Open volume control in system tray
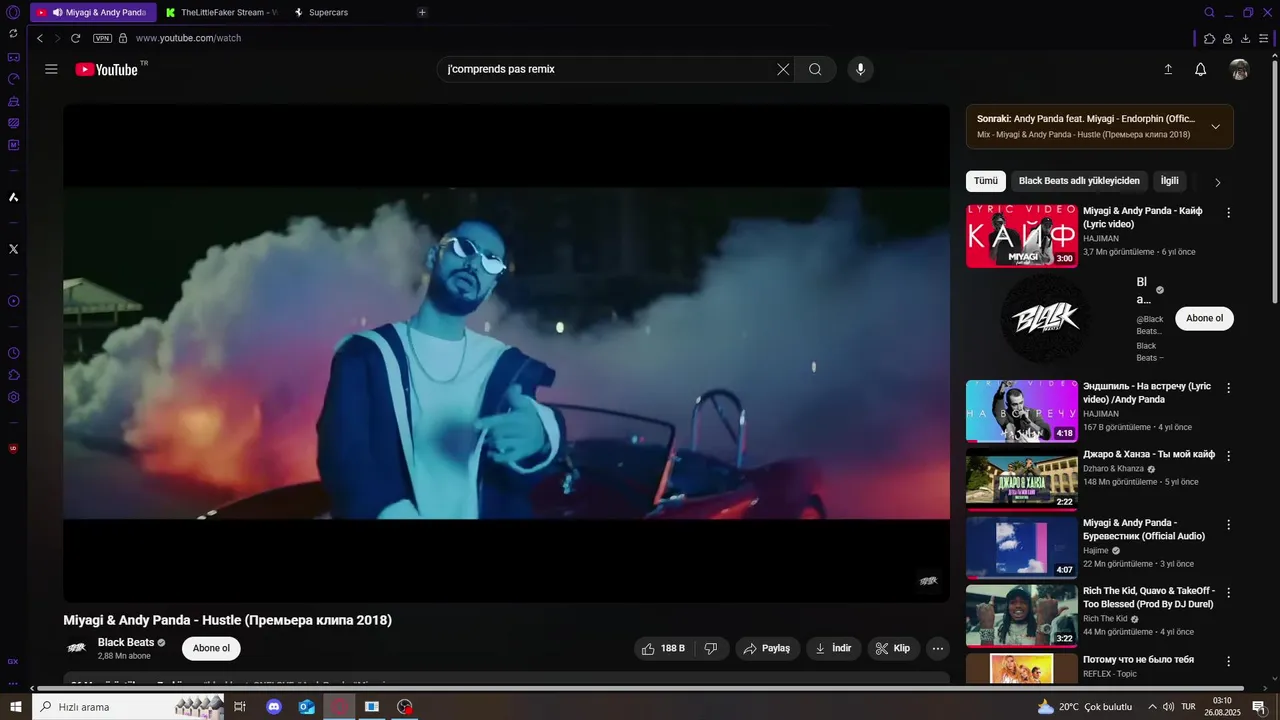1280x720 pixels. pyautogui.click(x=1168, y=707)
